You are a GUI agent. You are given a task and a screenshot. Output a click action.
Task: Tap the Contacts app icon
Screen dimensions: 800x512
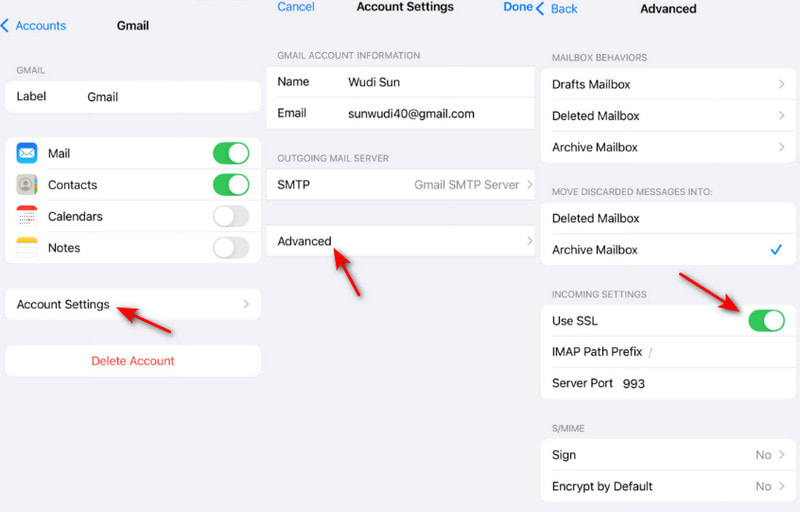click(x=27, y=185)
